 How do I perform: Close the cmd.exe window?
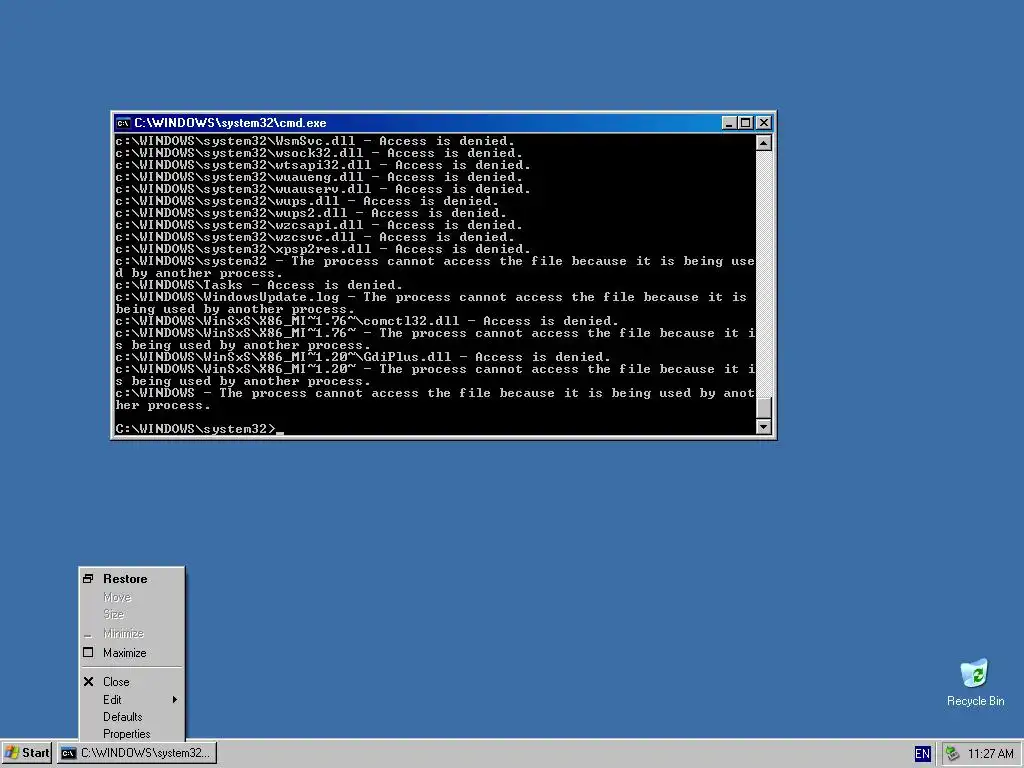point(763,123)
